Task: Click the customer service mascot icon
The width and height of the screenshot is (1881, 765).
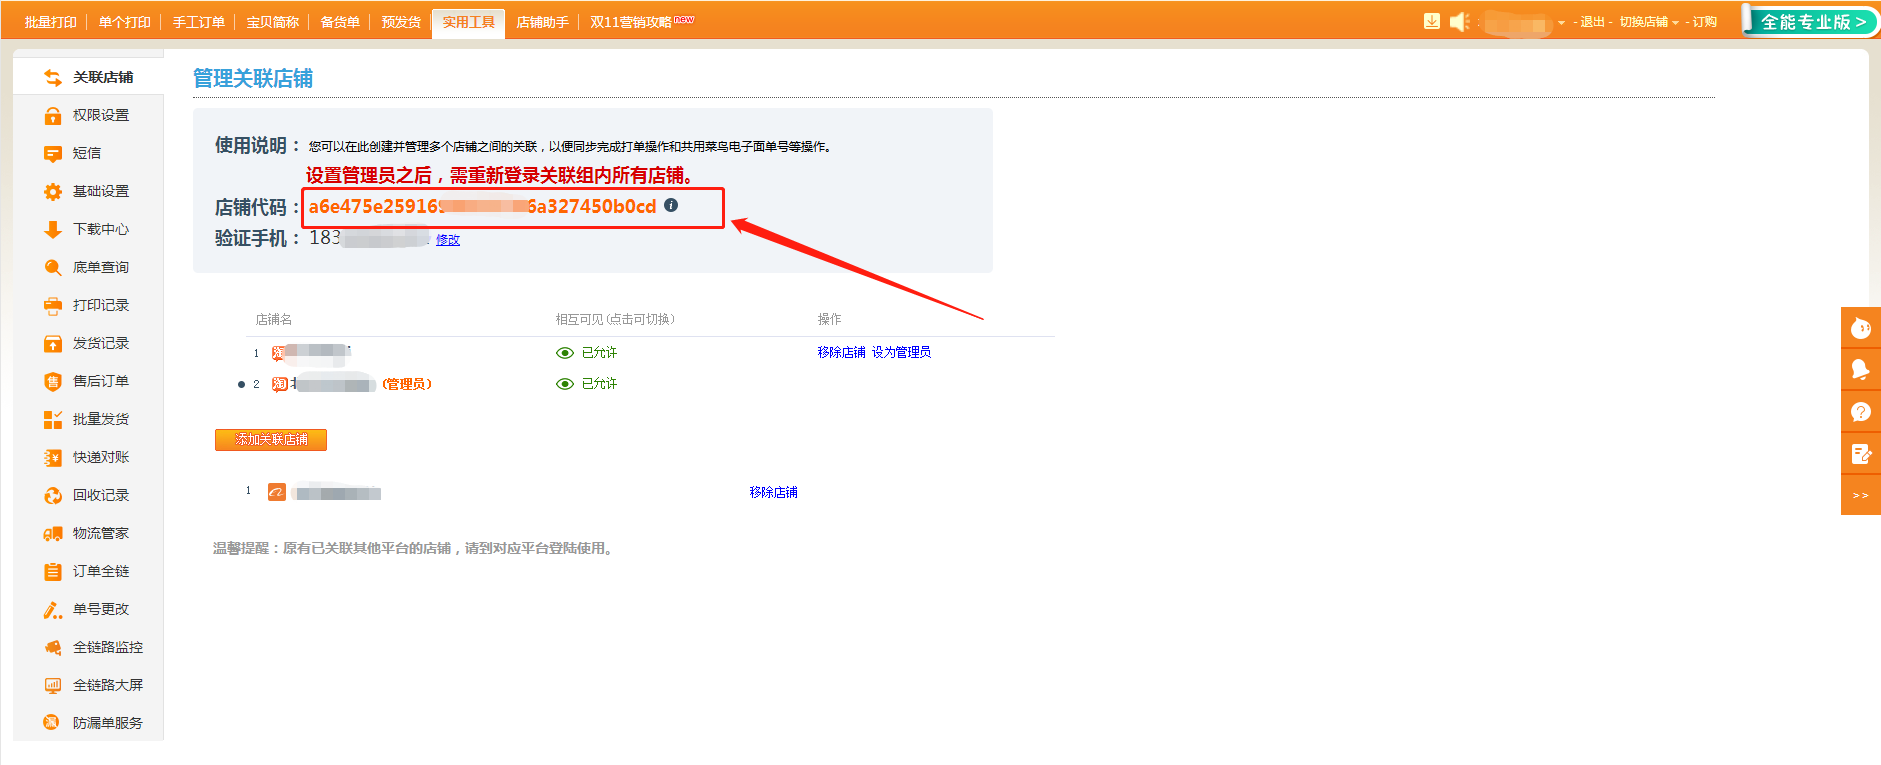Action: [x=1860, y=327]
